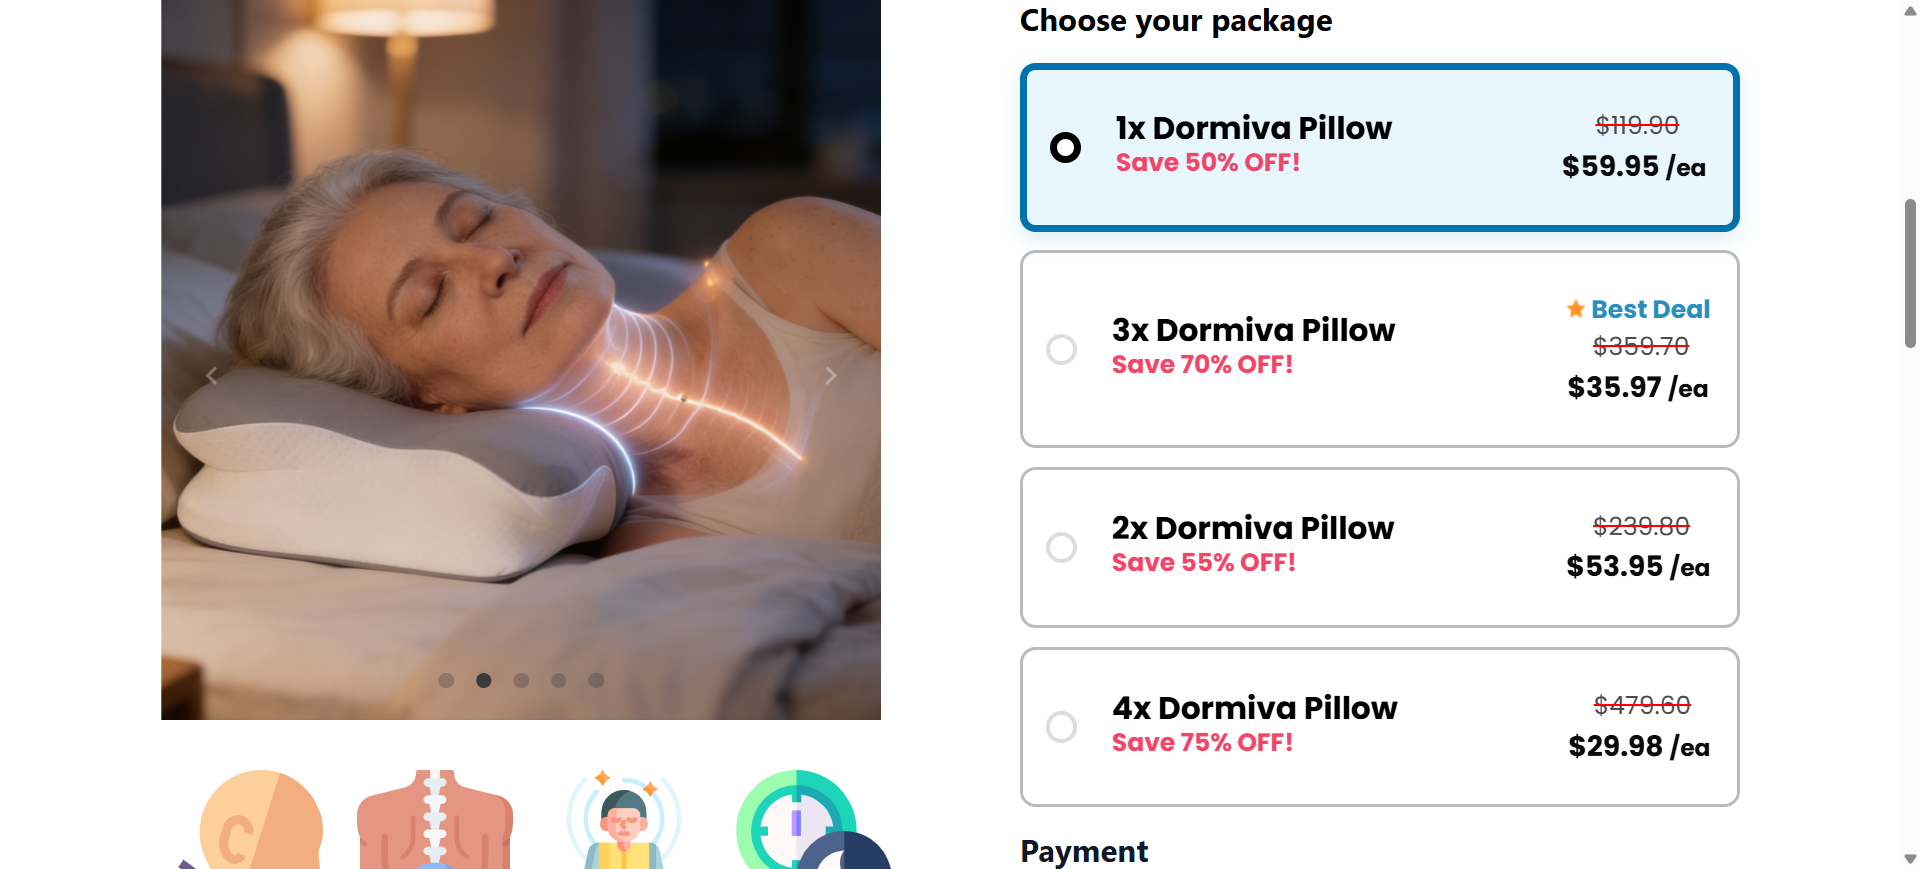Select the 4x Dormiva Pillow radio button
Image resolution: width=1920 pixels, height=869 pixels.
1061,727
